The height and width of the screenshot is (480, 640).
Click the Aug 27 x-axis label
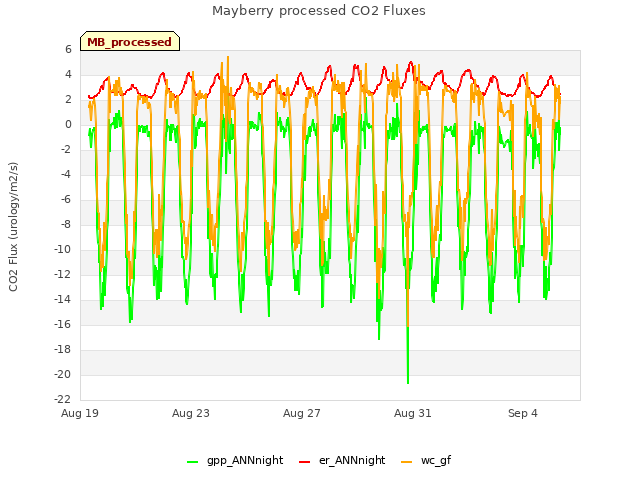pyautogui.click(x=302, y=413)
